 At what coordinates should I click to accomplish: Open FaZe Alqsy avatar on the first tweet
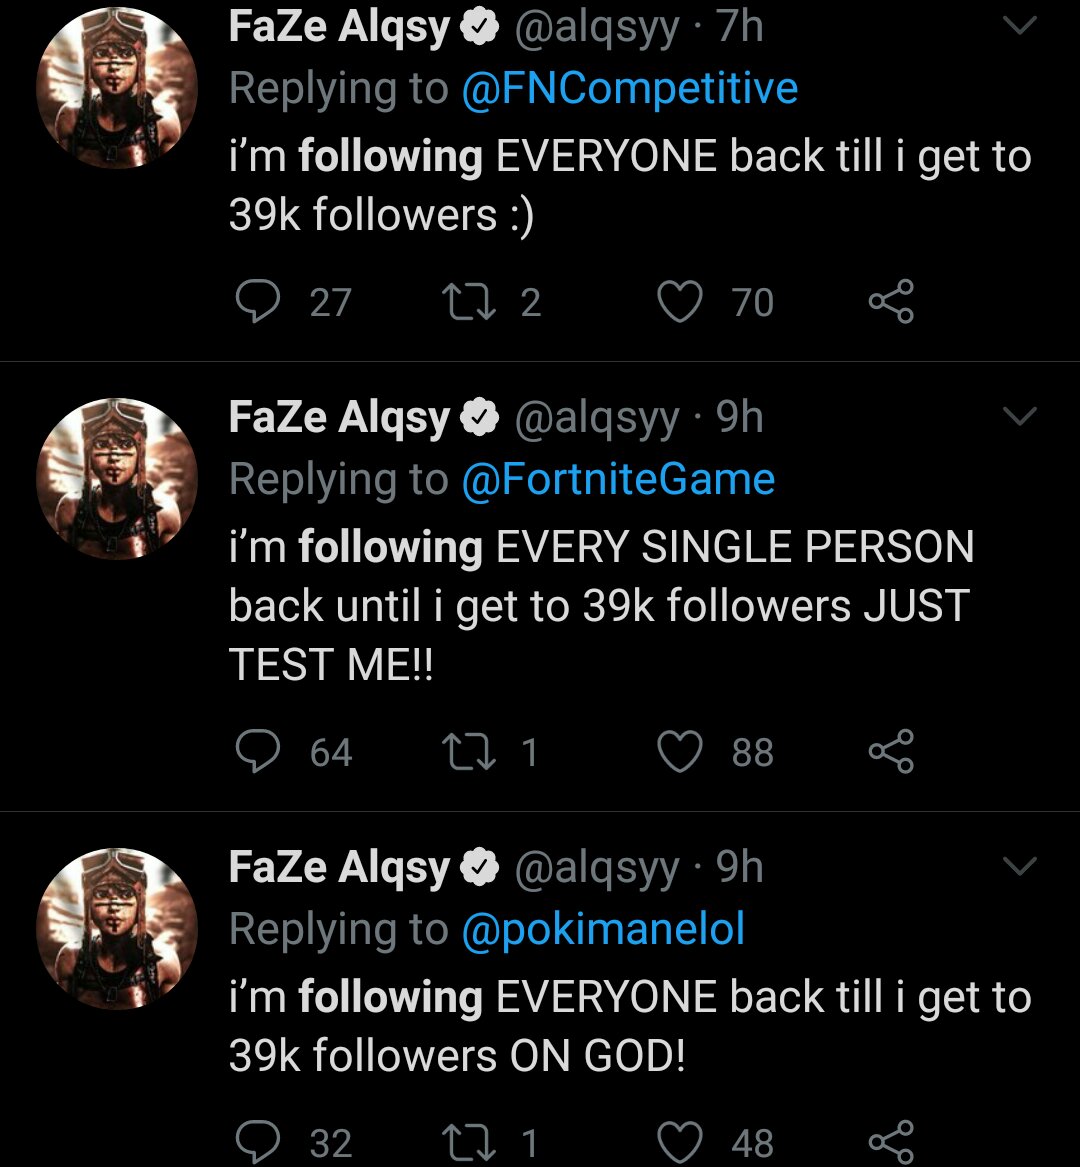[x=116, y=88]
